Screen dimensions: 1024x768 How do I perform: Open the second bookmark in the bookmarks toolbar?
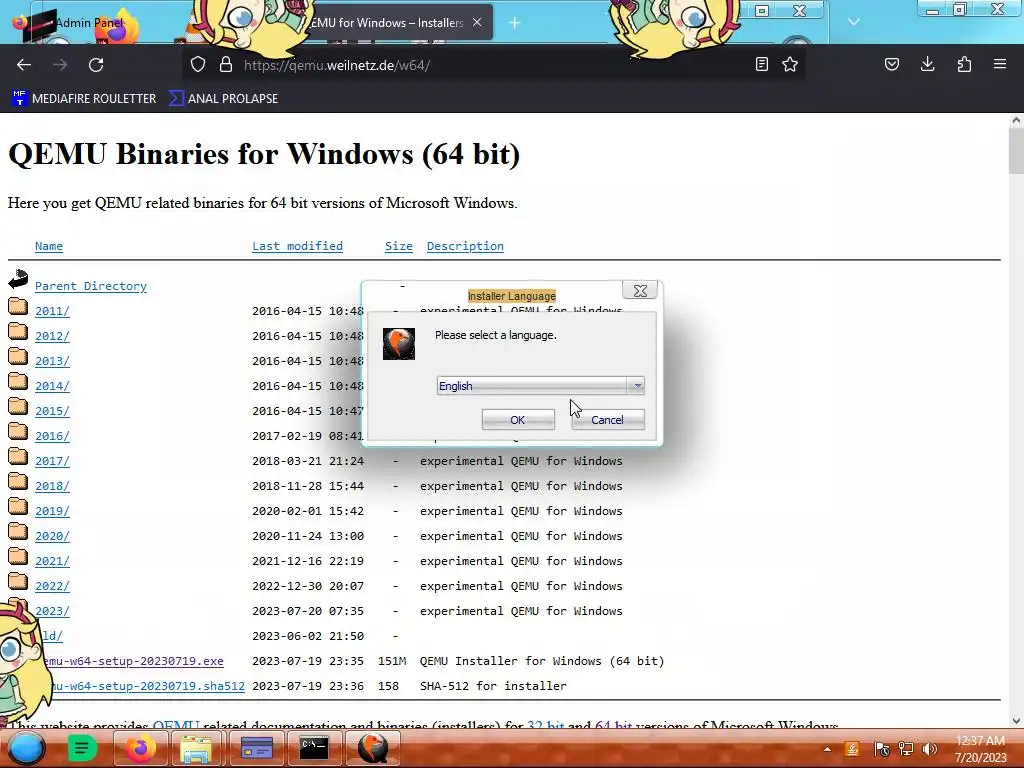point(223,99)
